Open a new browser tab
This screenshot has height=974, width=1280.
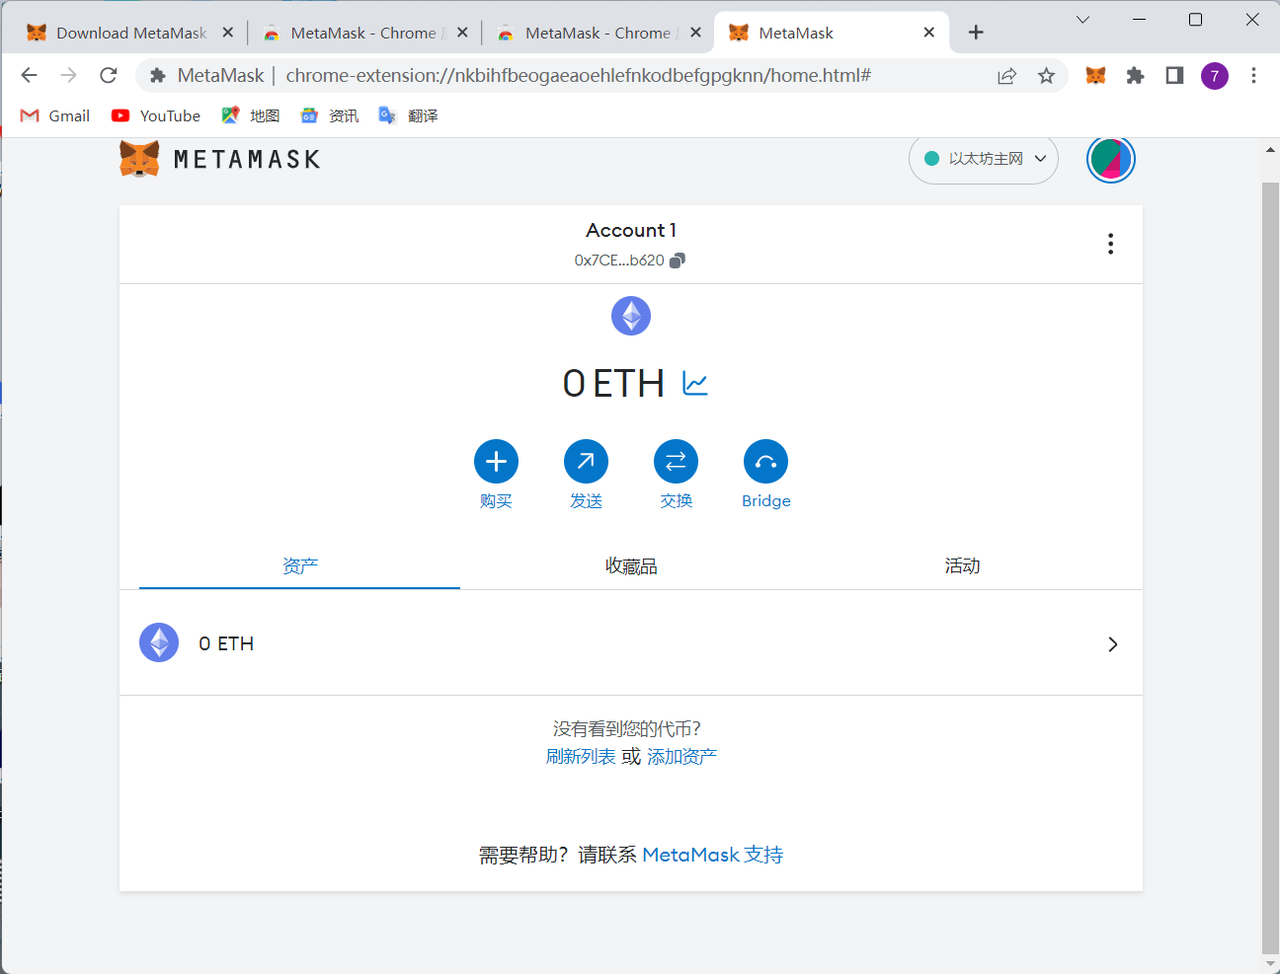[x=976, y=33]
